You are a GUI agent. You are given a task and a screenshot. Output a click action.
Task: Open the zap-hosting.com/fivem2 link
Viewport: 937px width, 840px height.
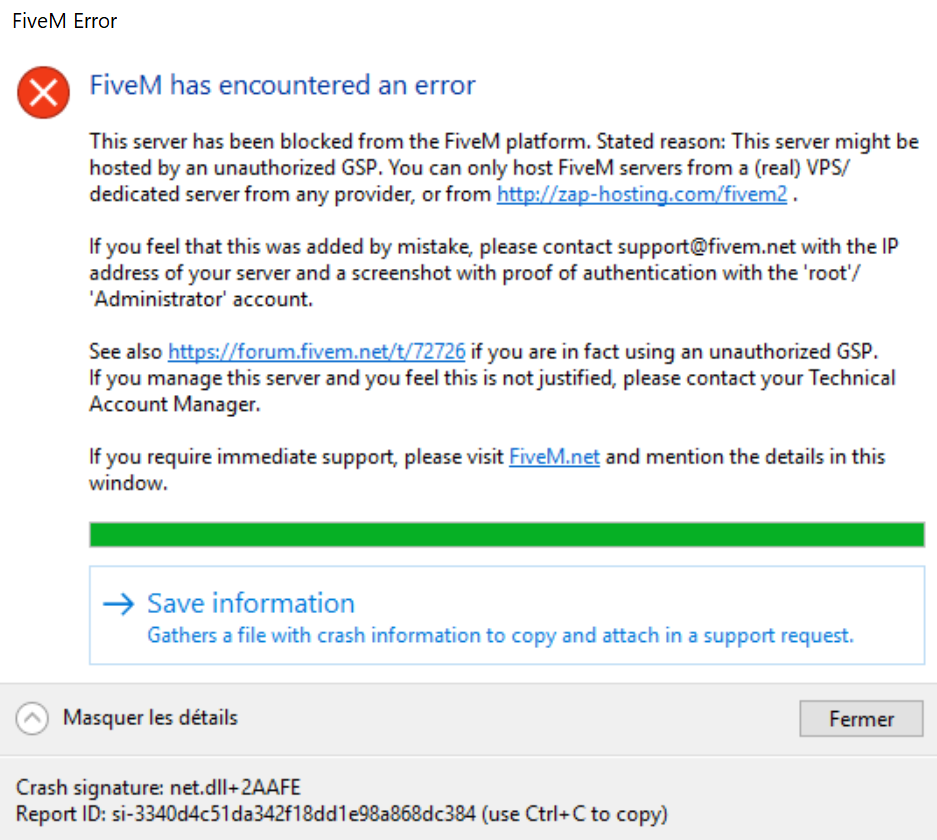642,194
